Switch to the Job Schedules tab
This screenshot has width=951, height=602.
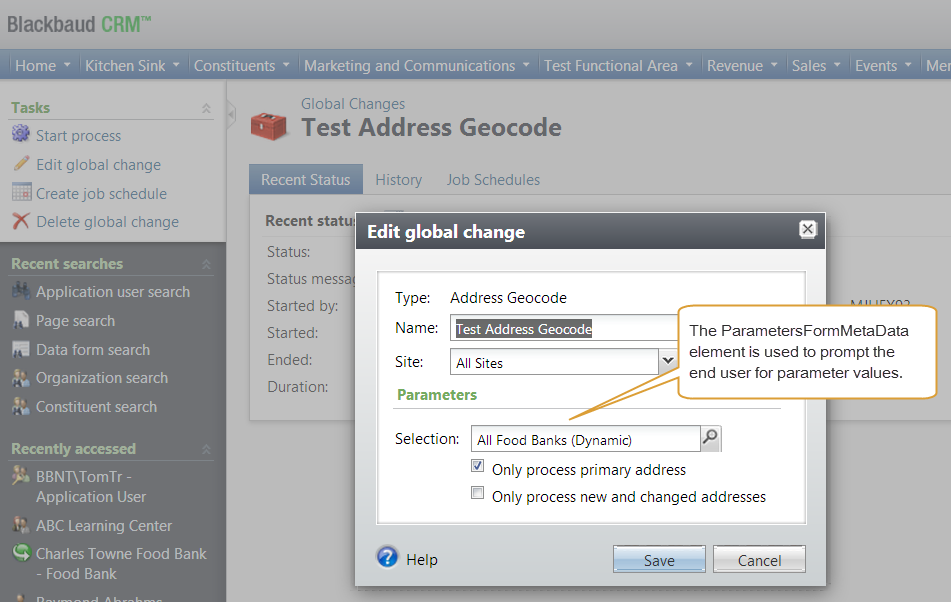pos(493,180)
